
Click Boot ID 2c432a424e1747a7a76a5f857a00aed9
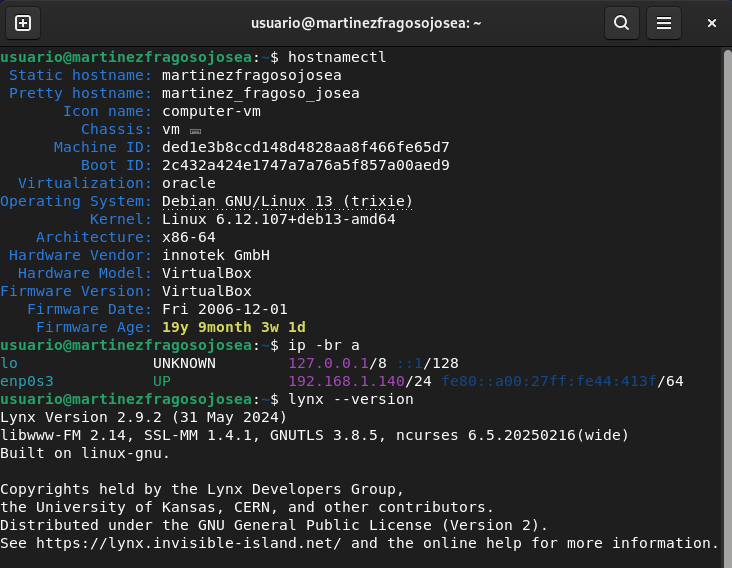[306, 165]
